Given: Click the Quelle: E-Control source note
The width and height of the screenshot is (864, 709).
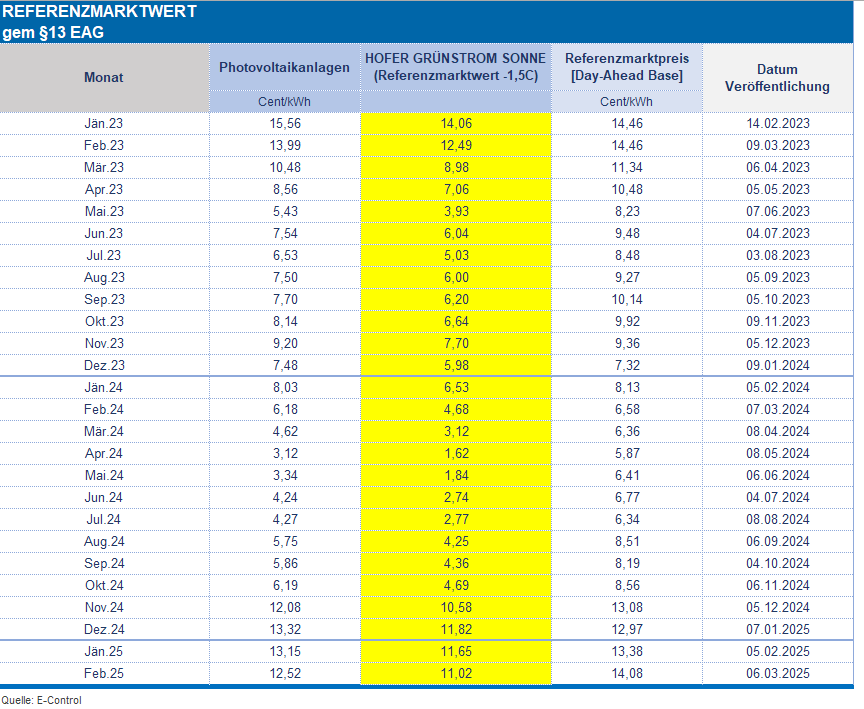Looking at the screenshot, I should (x=42, y=700).
